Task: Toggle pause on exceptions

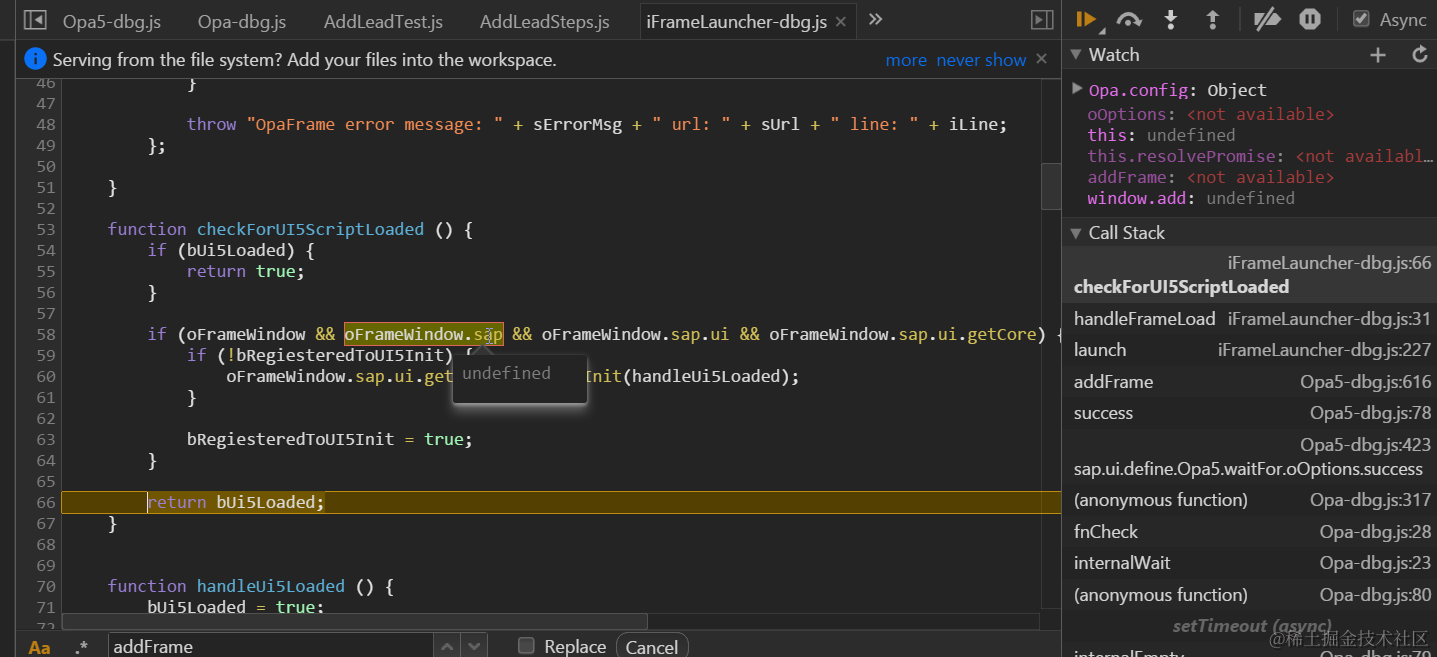Action: (x=1309, y=19)
